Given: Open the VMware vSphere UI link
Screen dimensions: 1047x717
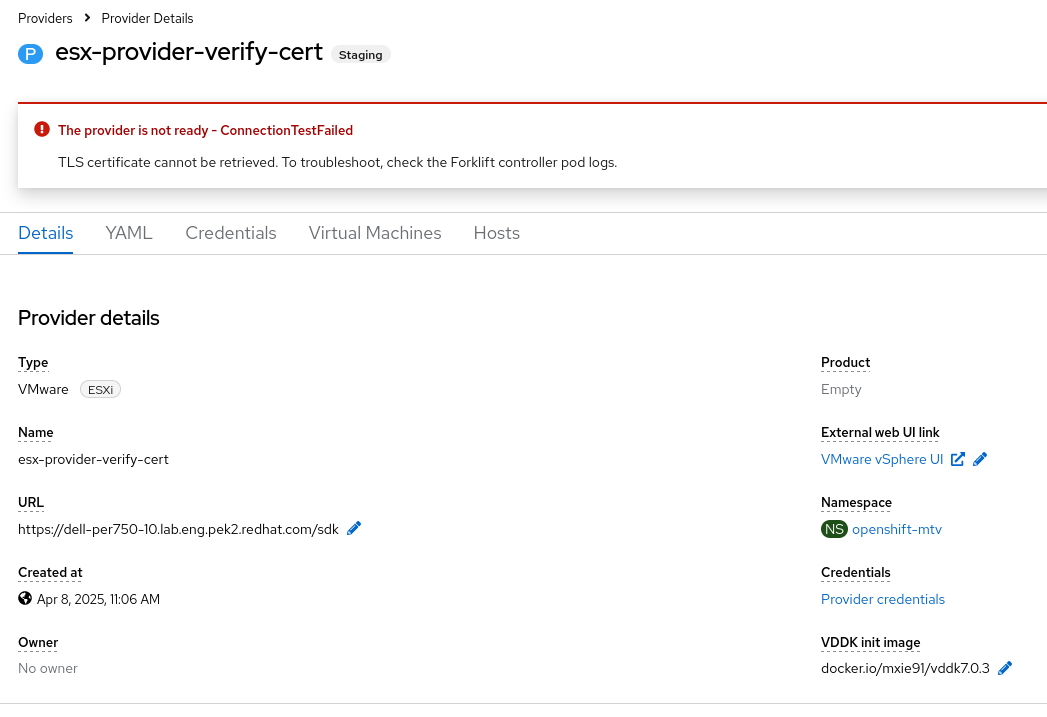Looking at the screenshot, I should coord(882,459).
